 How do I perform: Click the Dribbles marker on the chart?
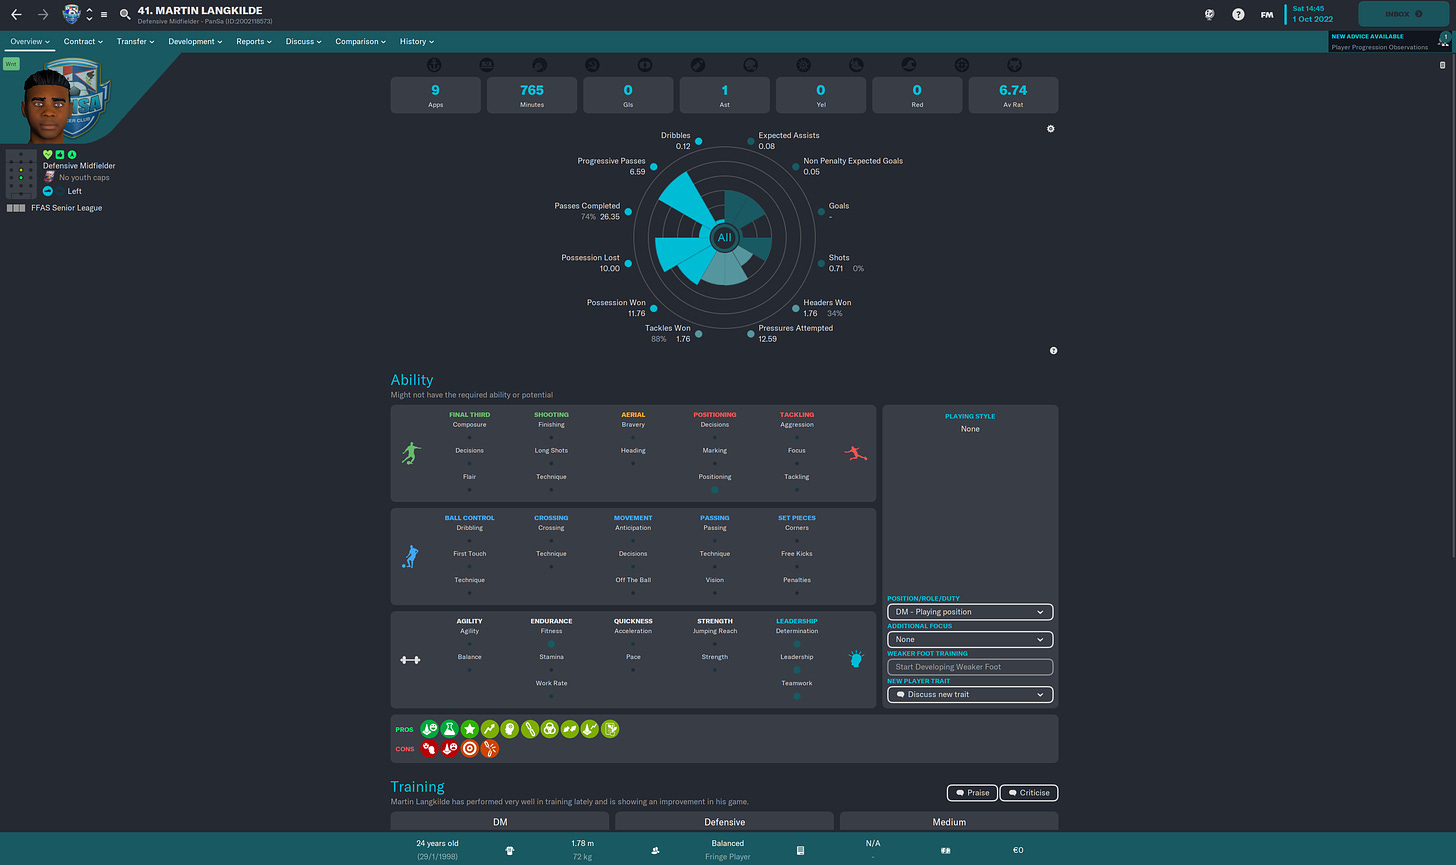(x=698, y=141)
